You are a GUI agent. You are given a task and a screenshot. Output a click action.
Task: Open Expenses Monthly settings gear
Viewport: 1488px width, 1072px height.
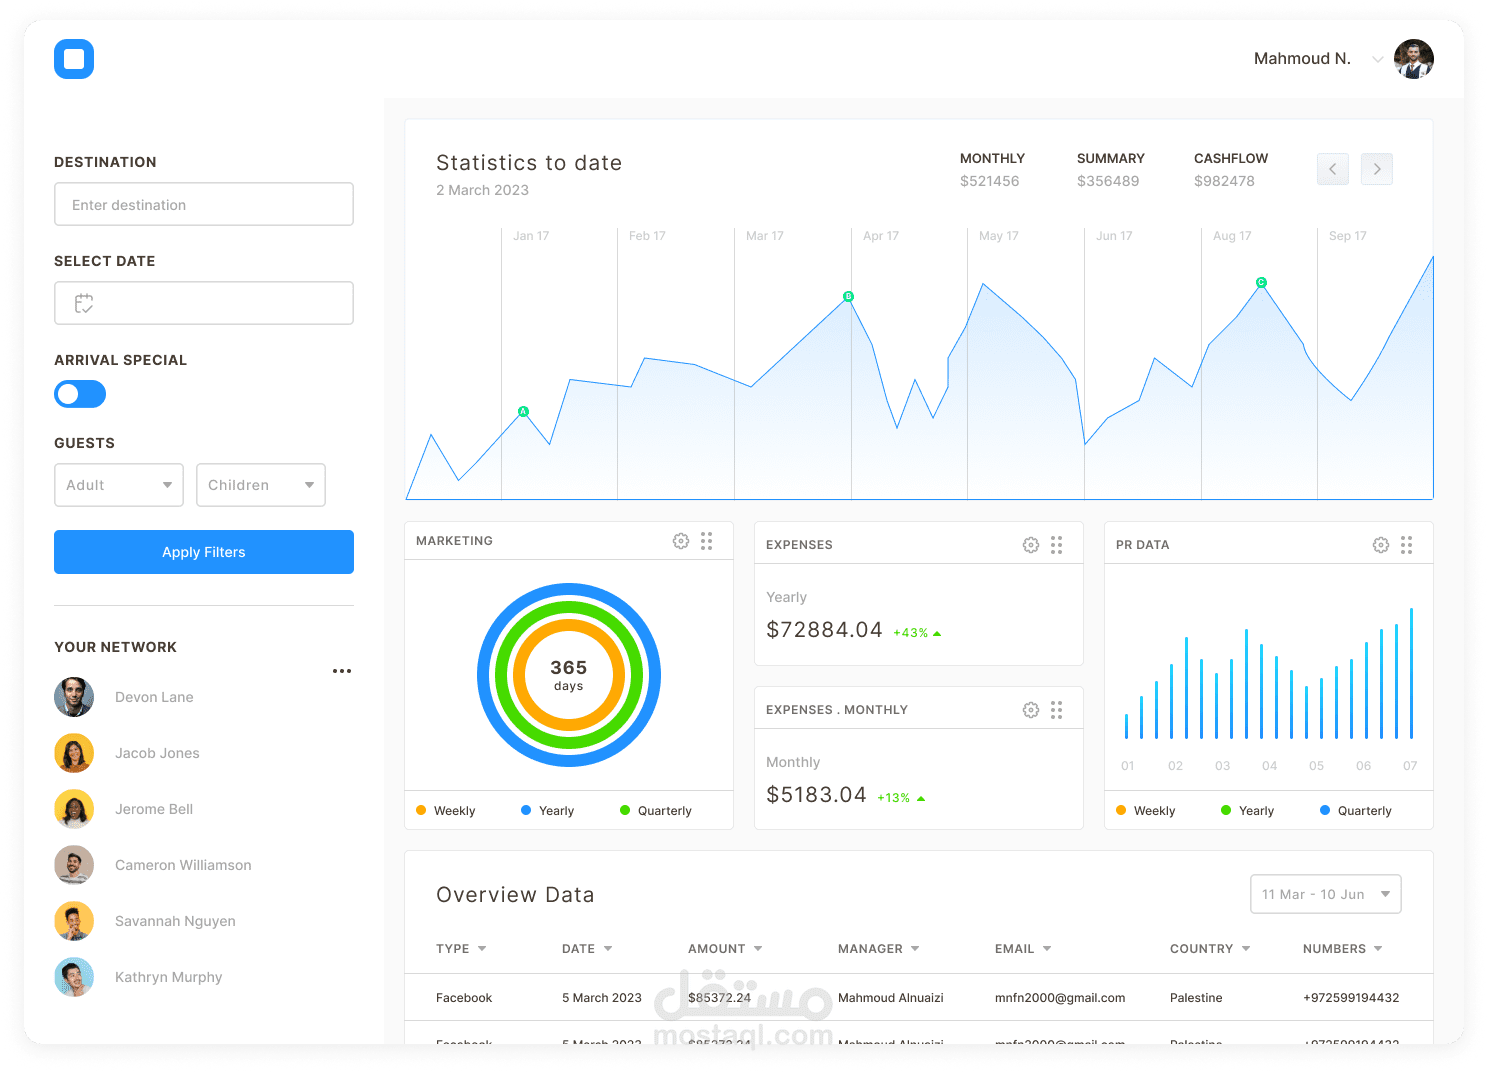[x=1031, y=710]
